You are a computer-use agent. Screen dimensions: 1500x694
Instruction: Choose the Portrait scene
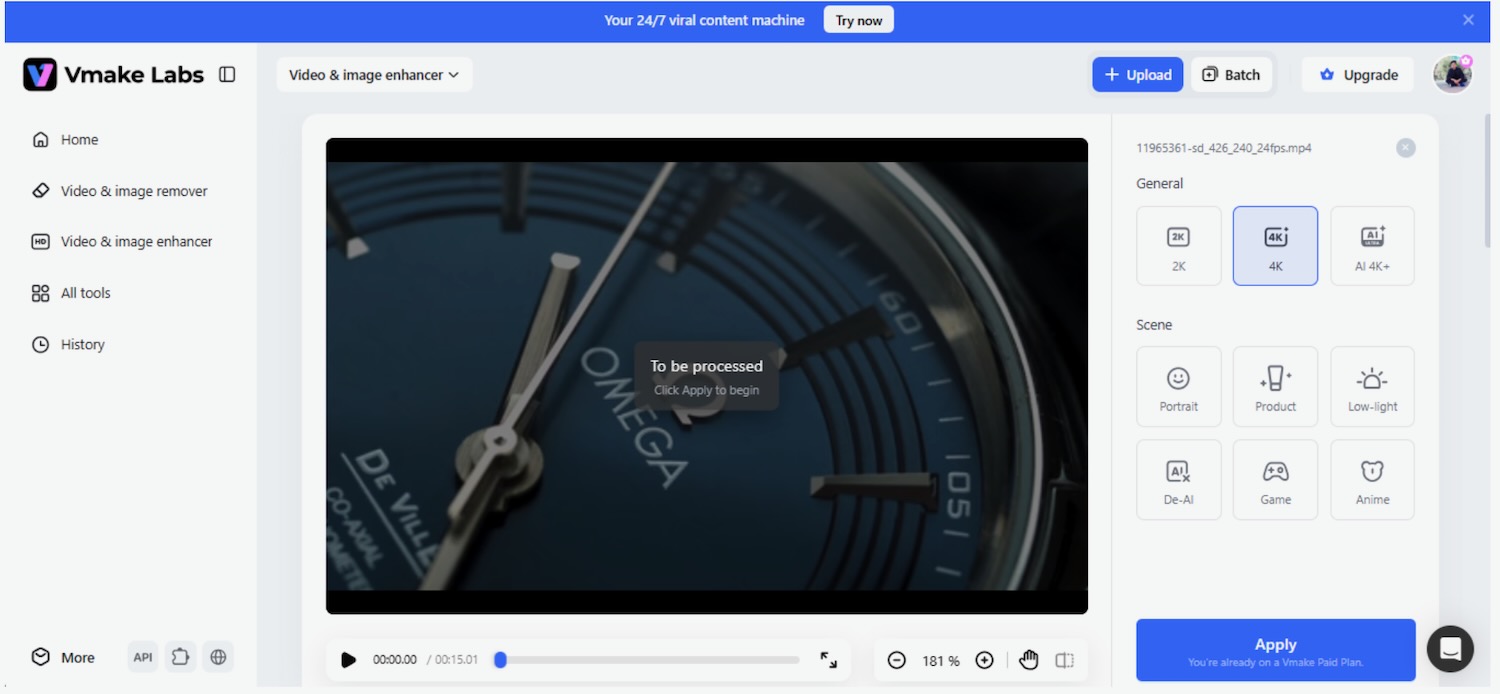pos(1179,386)
